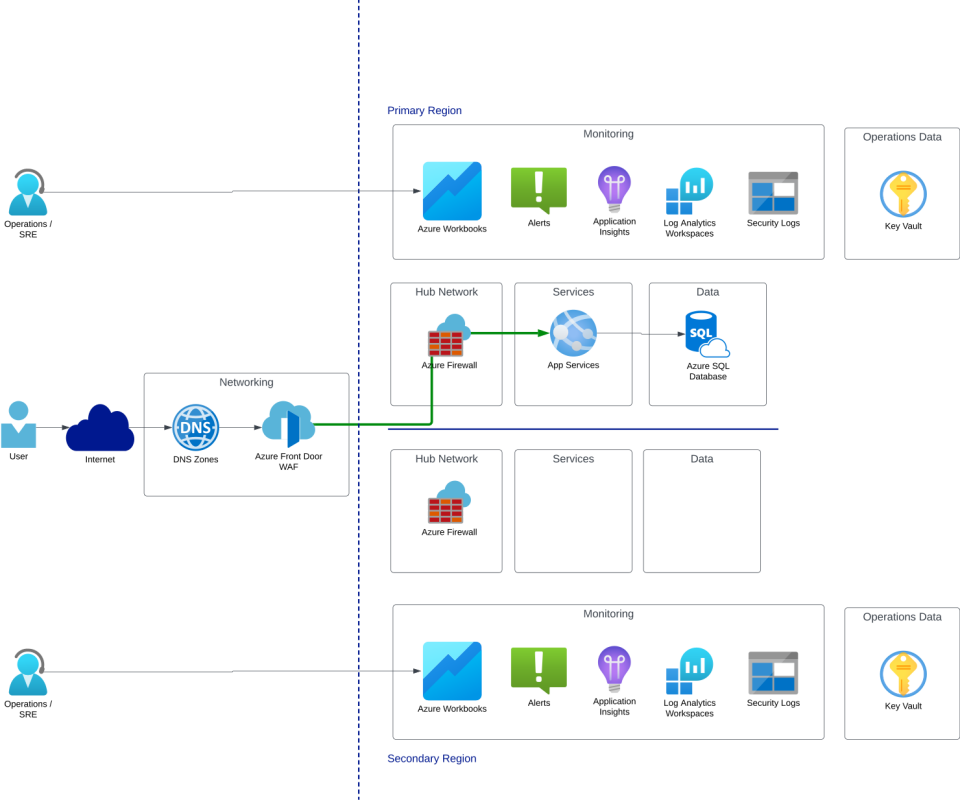Select Alerts icon in primary Monitoring
Viewport: 960px width, 800px height.
539,190
